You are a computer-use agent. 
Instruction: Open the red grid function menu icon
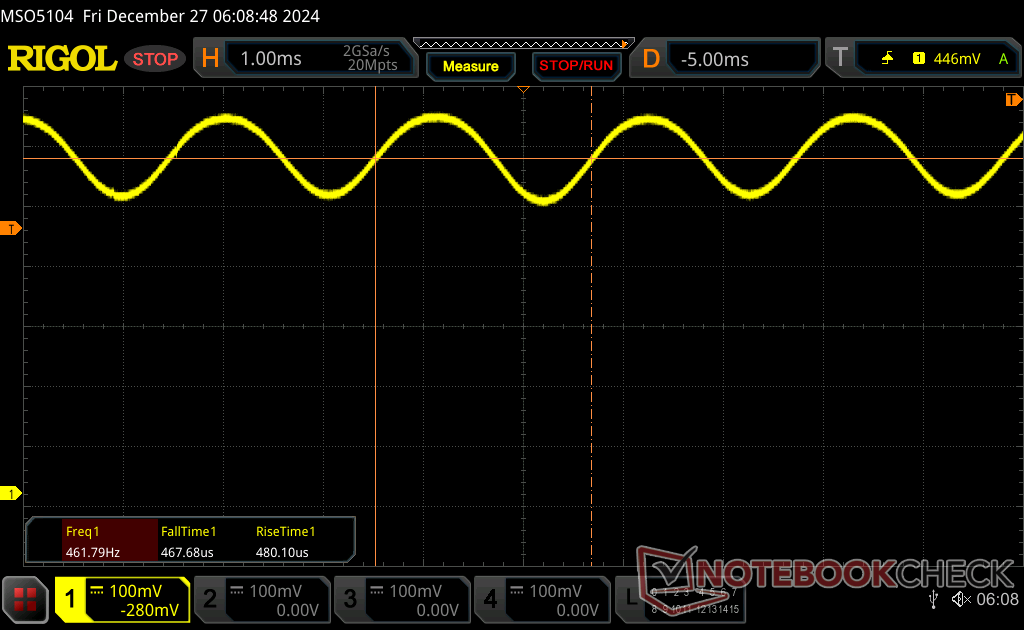coord(25,599)
